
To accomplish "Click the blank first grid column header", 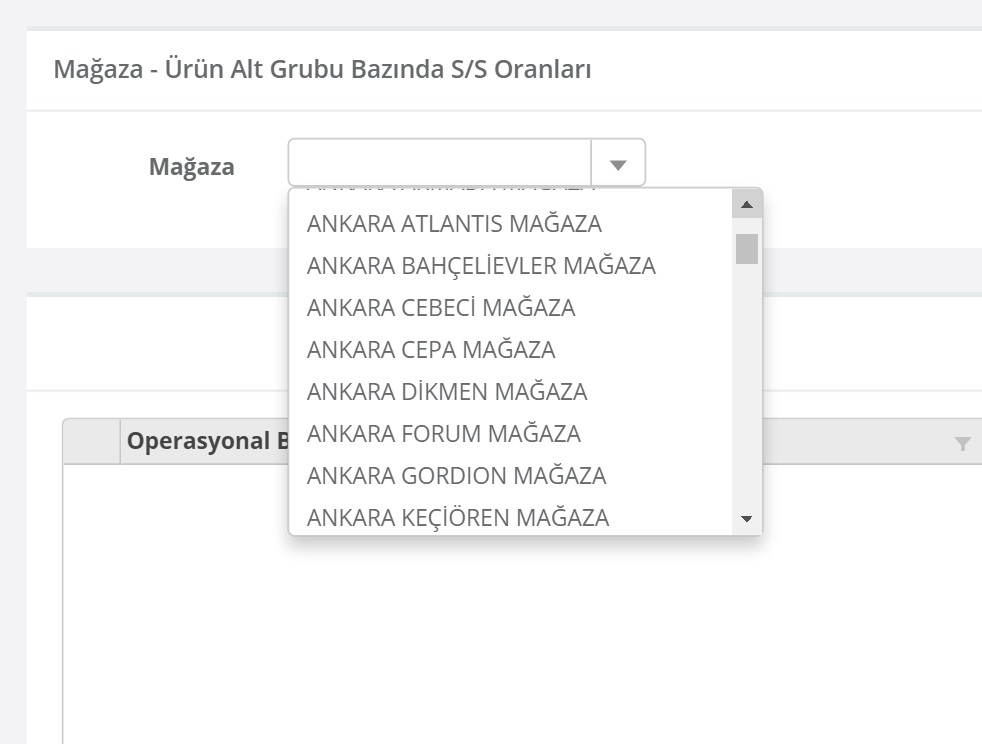I will 92,442.
